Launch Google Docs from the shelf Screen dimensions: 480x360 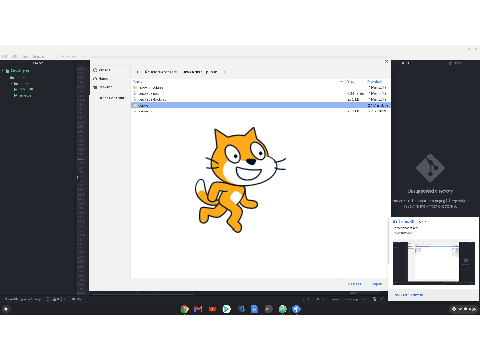(x=254, y=309)
